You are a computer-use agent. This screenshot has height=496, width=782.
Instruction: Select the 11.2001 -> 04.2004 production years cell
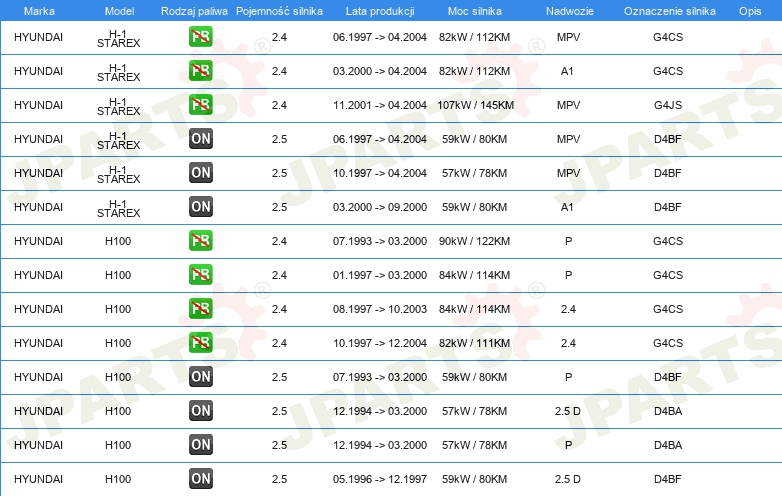380,105
